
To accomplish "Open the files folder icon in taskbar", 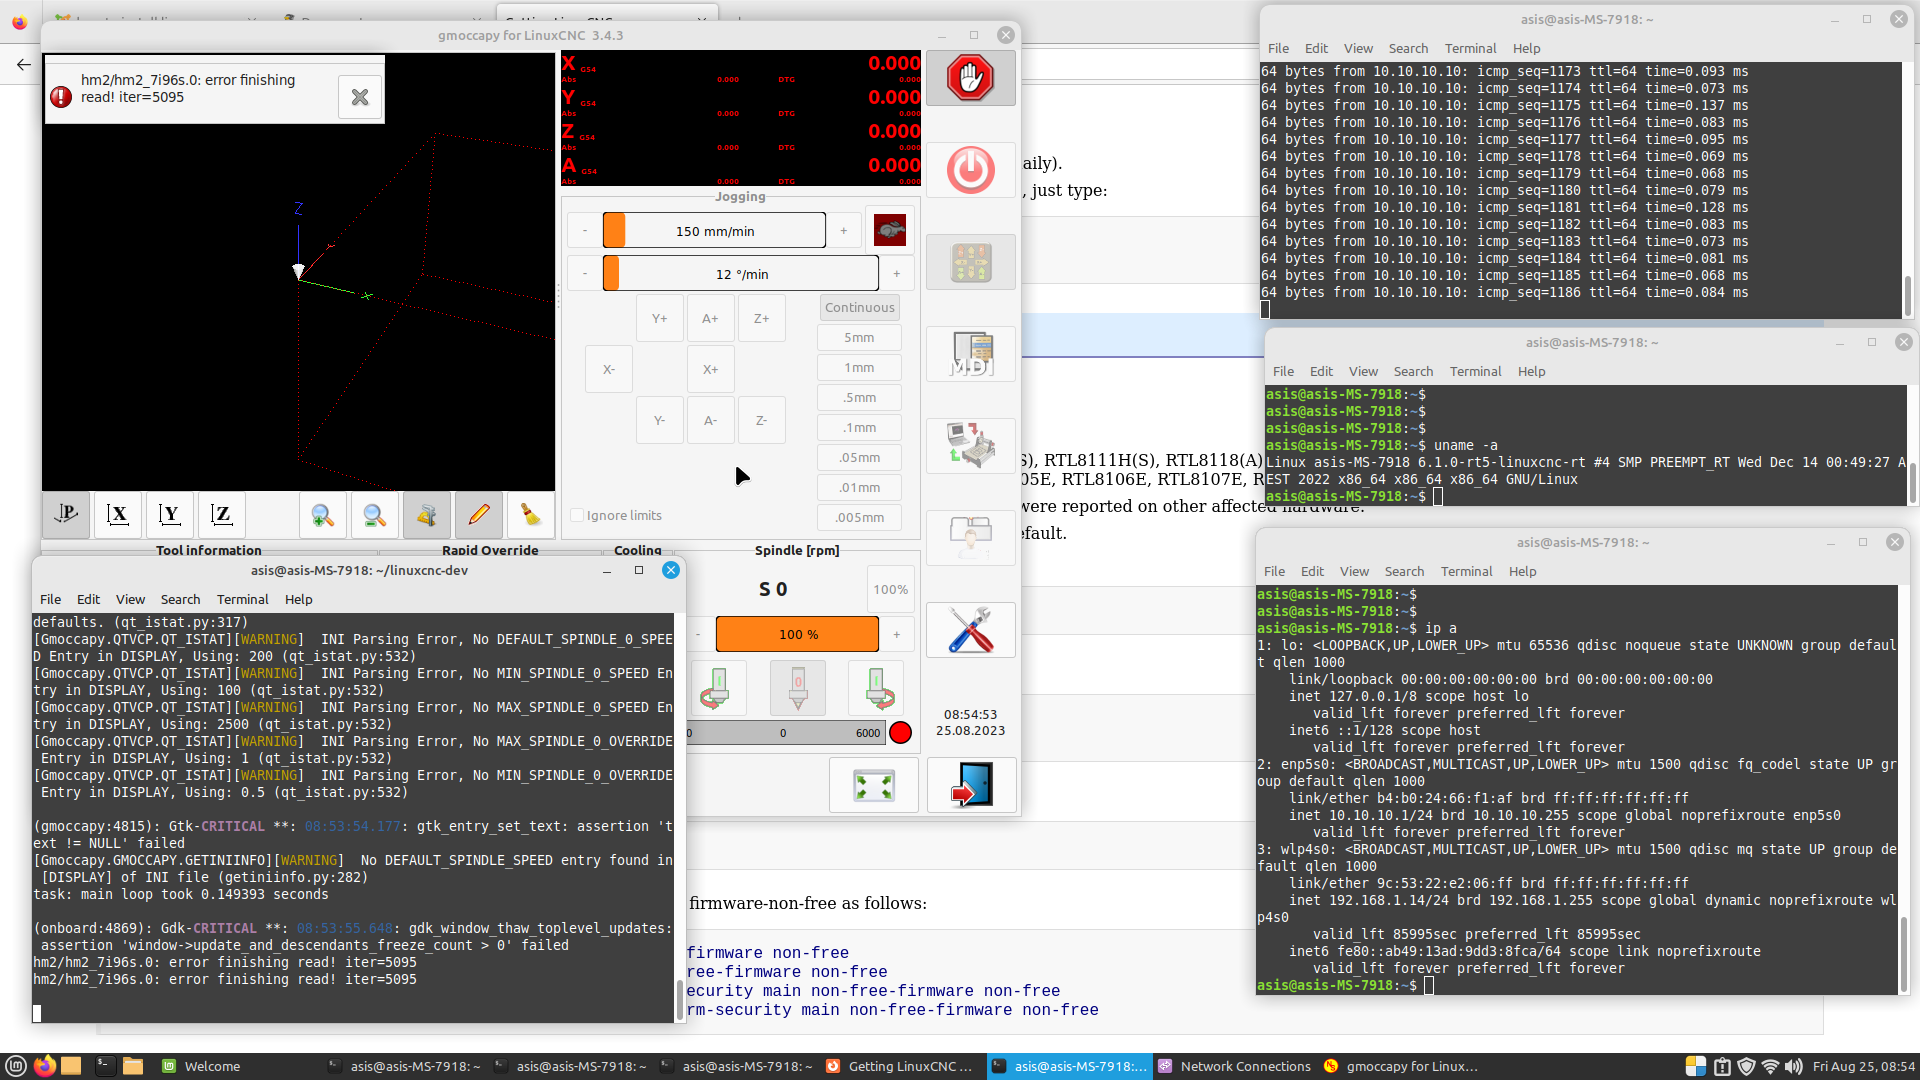I will [x=133, y=1066].
